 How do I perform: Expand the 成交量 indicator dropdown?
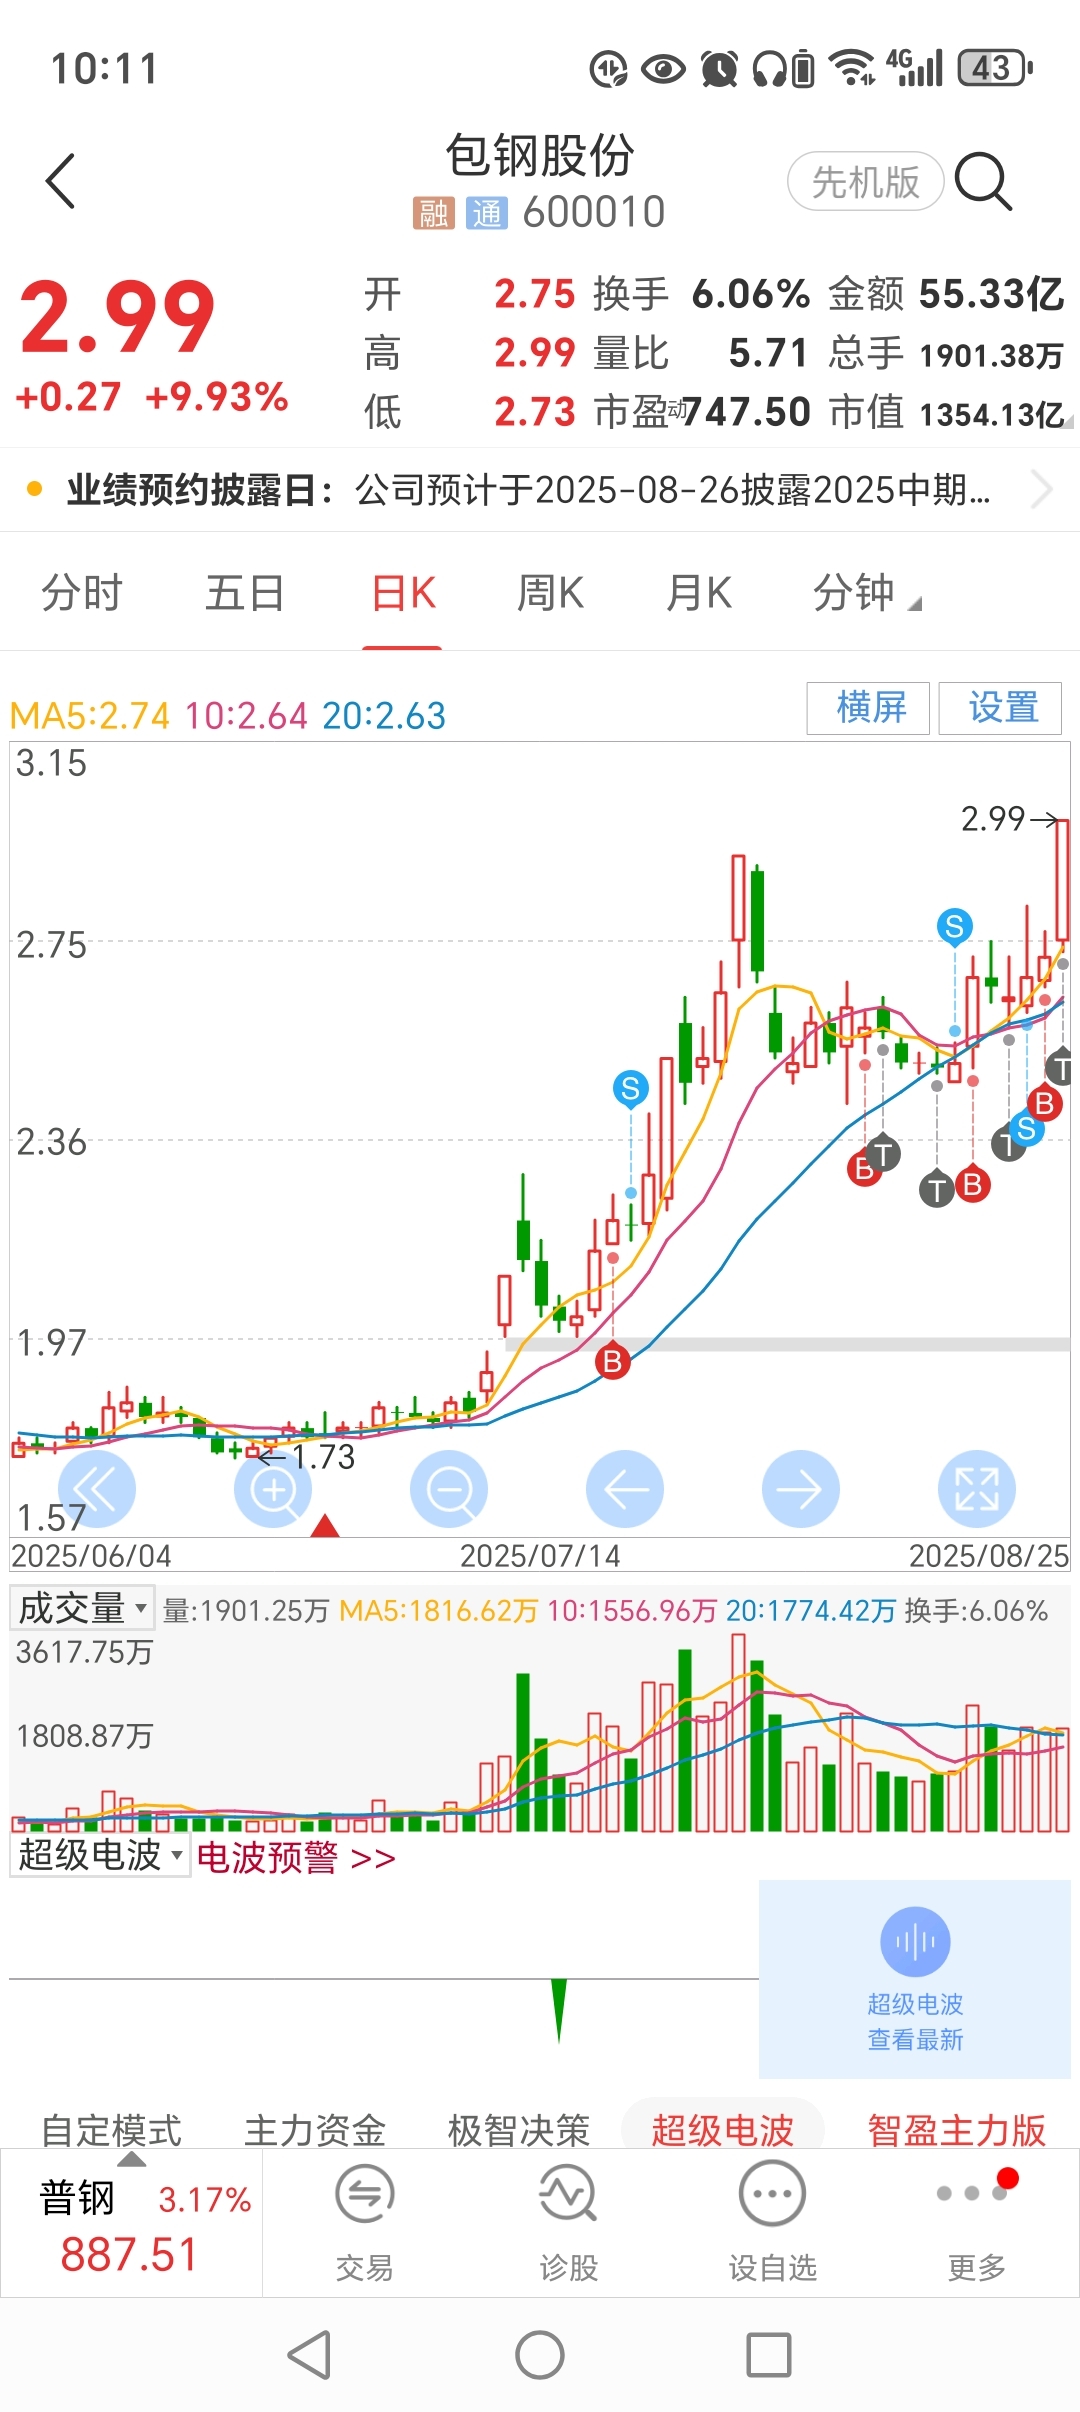tap(83, 1608)
